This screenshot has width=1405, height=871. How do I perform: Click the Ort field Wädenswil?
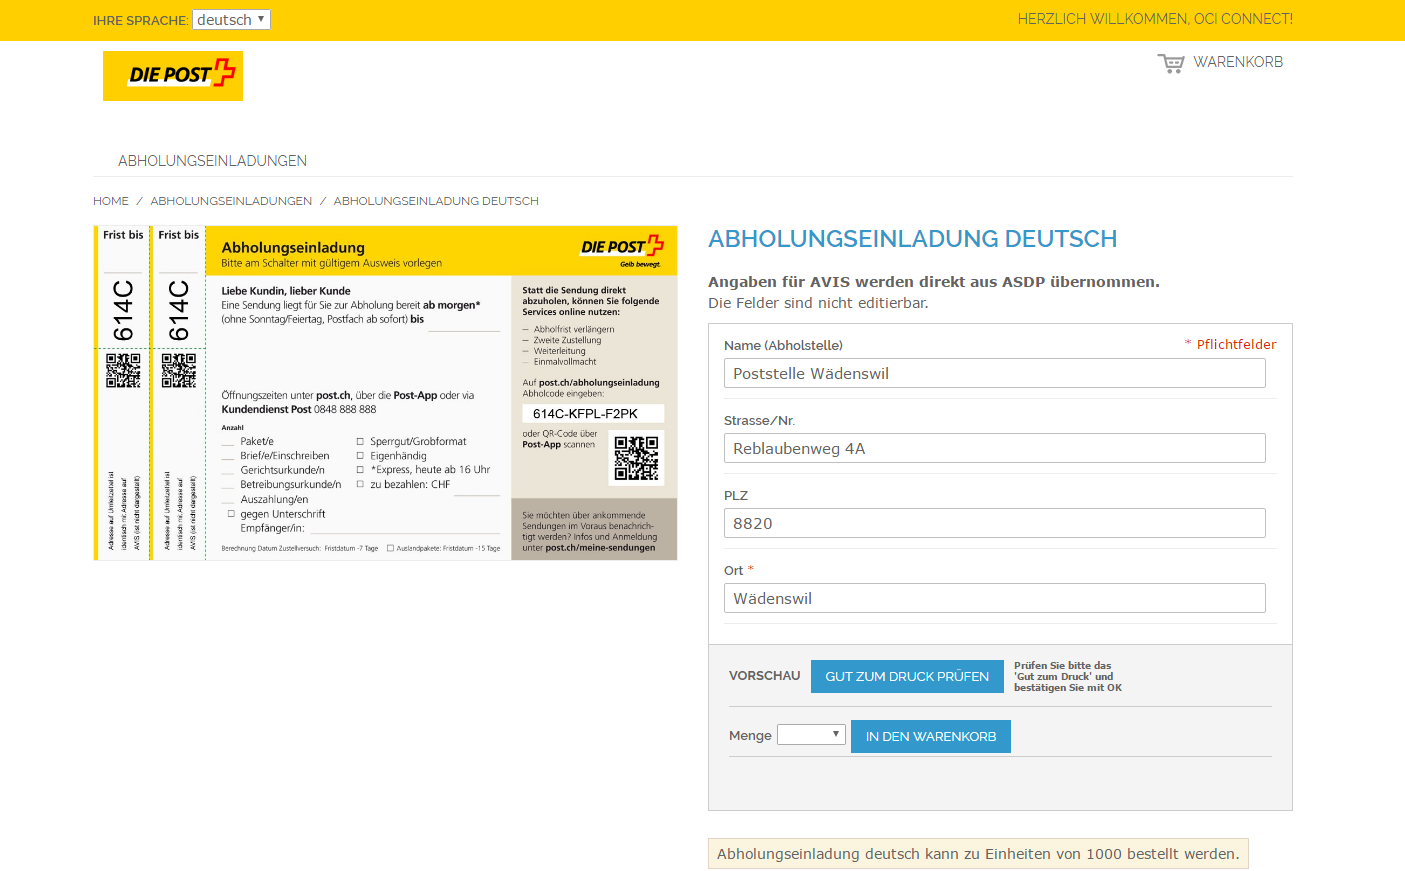coord(994,598)
